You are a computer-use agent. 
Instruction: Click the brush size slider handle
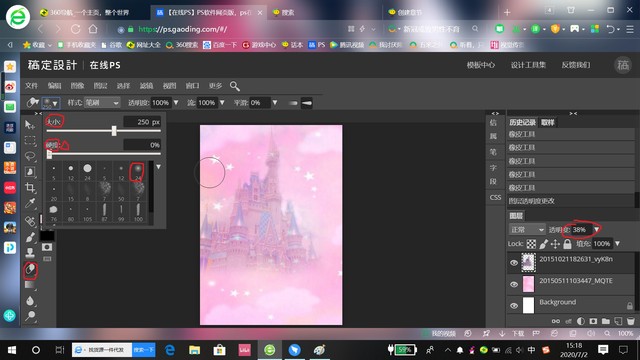point(114,131)
